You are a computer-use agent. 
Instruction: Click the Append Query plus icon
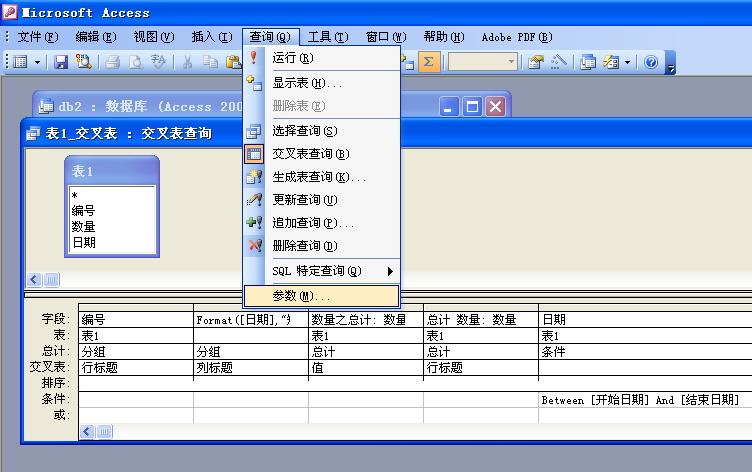254,223
